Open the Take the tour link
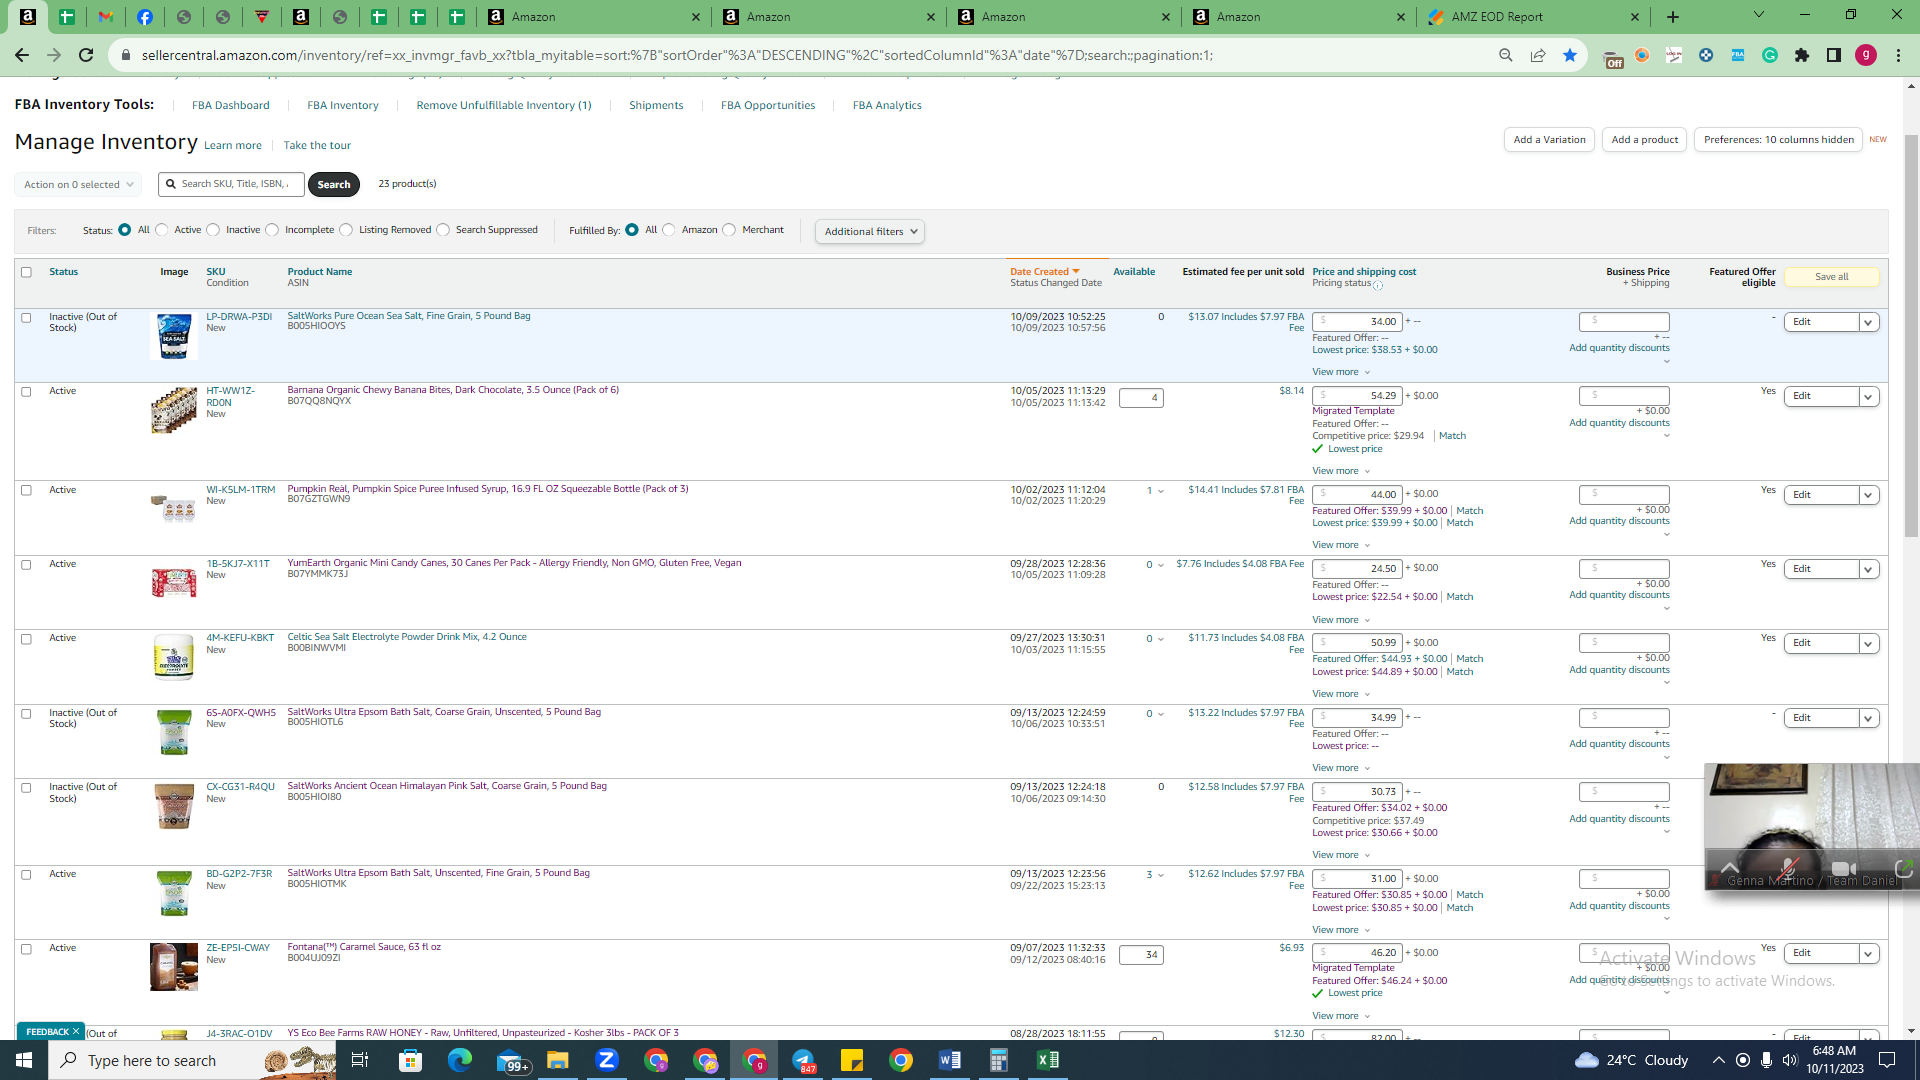This screenshot has height=1080, width=1920. point(317,146)
